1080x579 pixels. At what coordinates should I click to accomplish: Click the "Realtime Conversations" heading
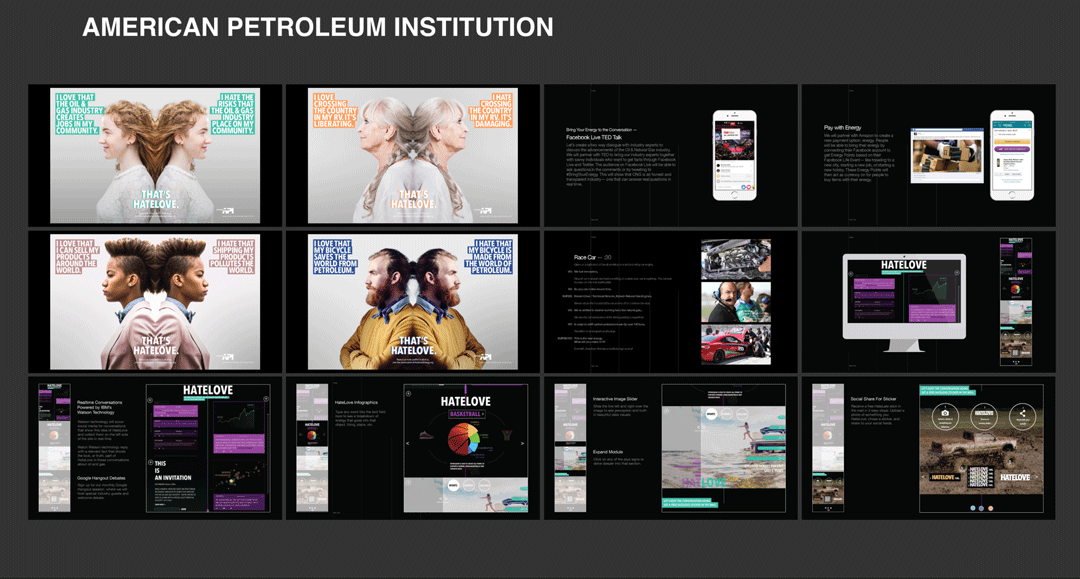click(x=100, y=403)
